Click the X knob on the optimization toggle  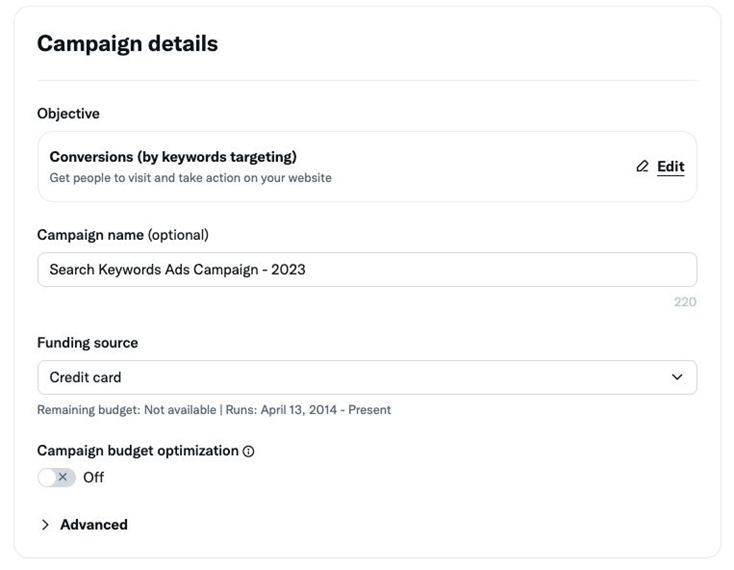pos(63,477)
